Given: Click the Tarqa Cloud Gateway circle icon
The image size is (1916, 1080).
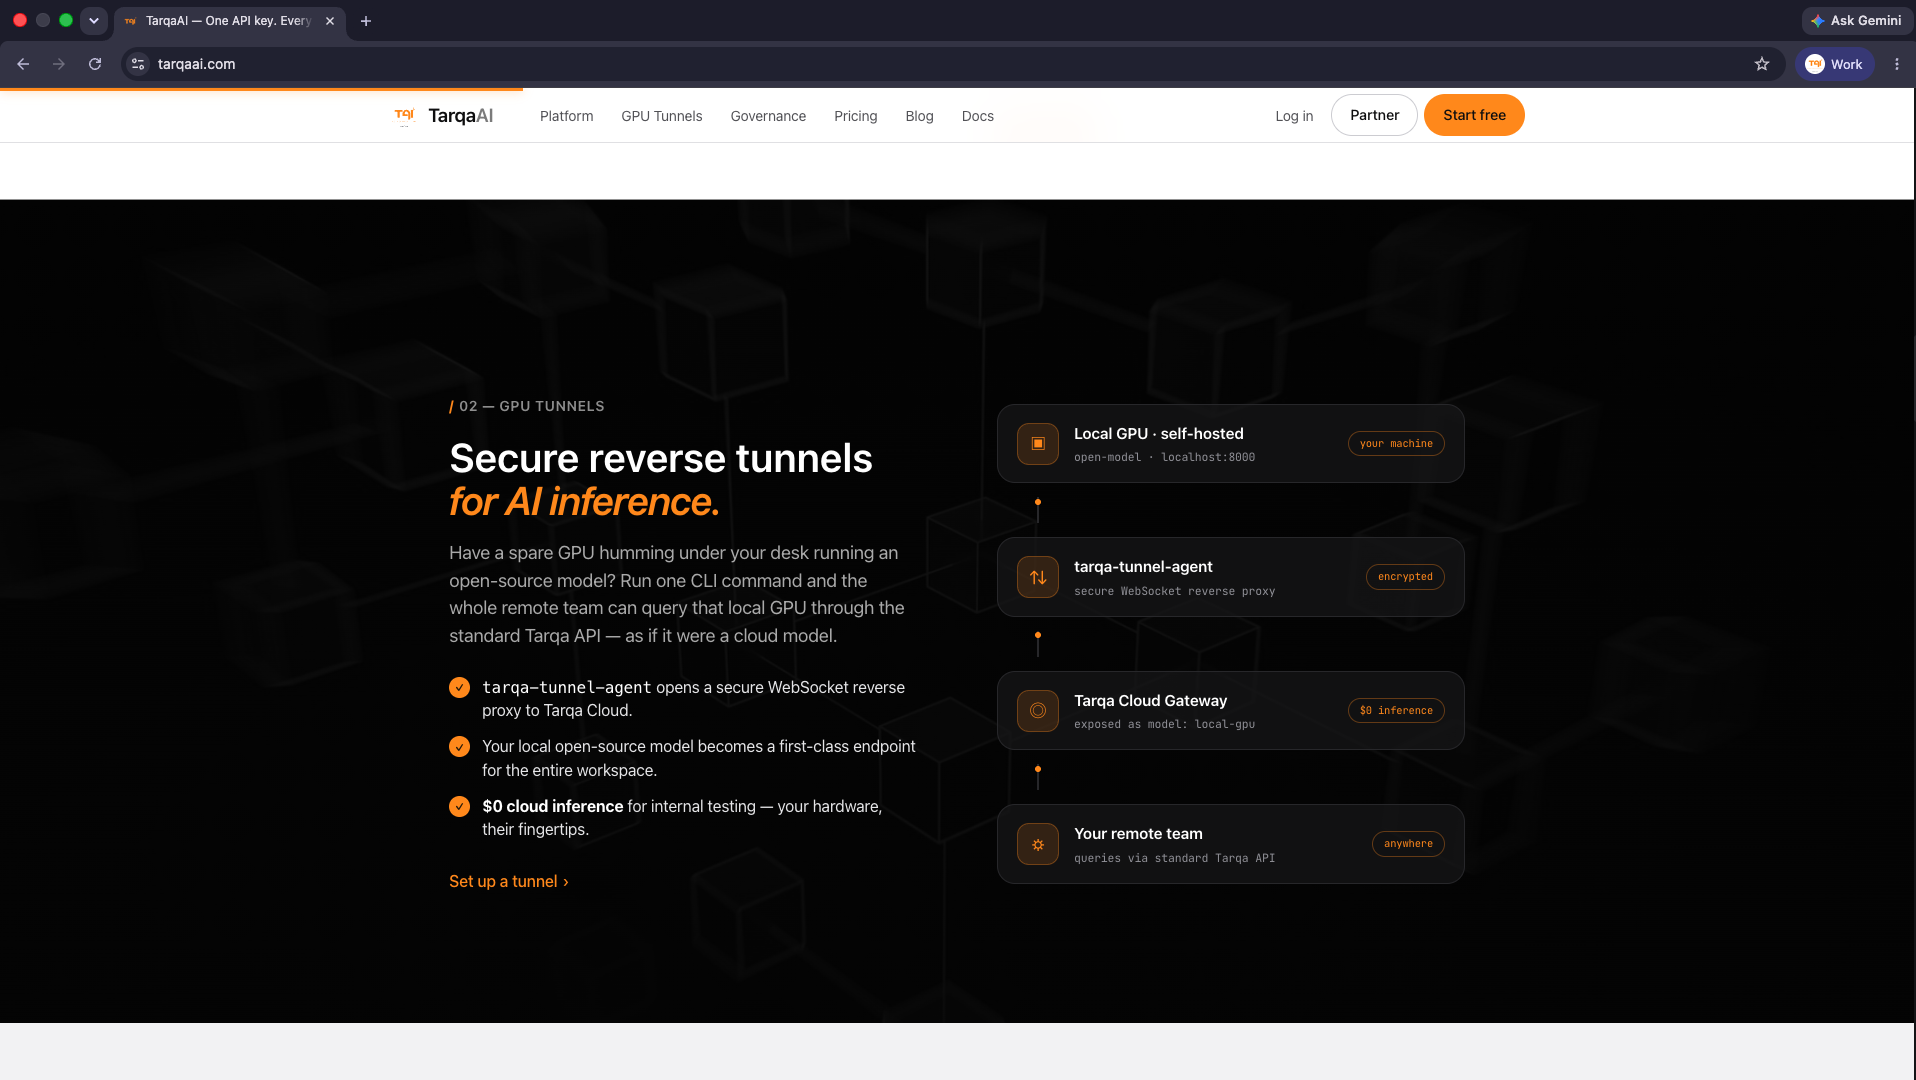Looking at the screenshot, I should [1038, 710].
